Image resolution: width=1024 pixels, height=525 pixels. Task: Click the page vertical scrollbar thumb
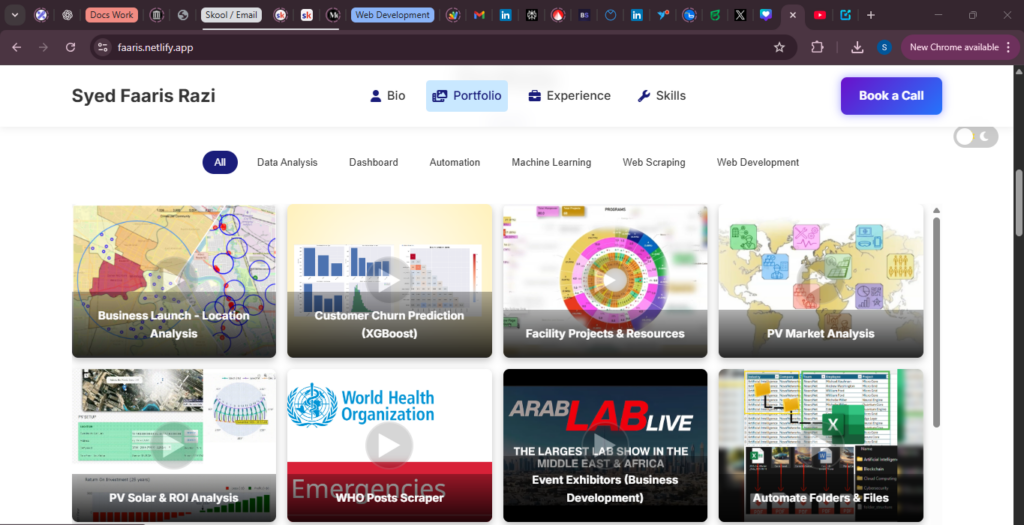click(1019, 202)
